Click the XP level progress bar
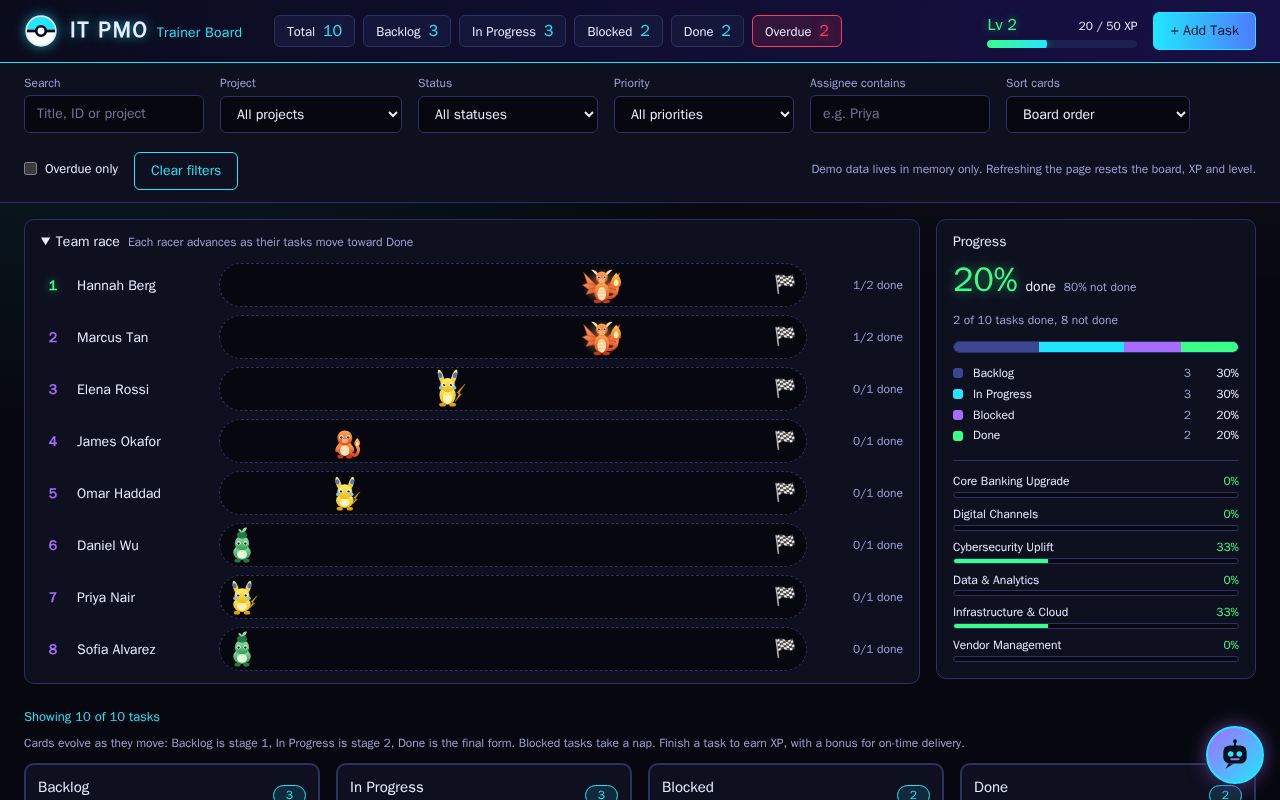 1062,44
